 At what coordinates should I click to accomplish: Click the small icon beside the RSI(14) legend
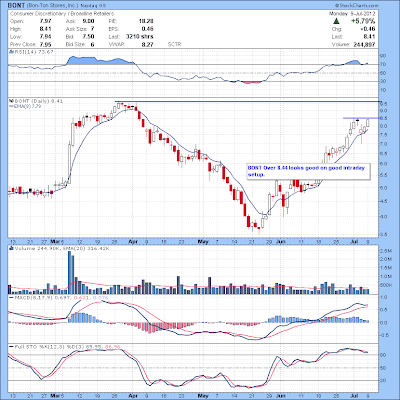11,52
